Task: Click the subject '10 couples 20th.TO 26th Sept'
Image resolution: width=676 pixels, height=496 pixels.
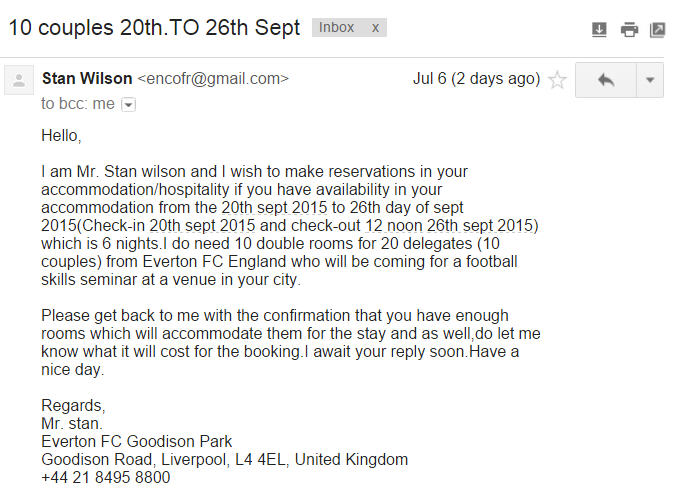Action: (x=154, y=28)
